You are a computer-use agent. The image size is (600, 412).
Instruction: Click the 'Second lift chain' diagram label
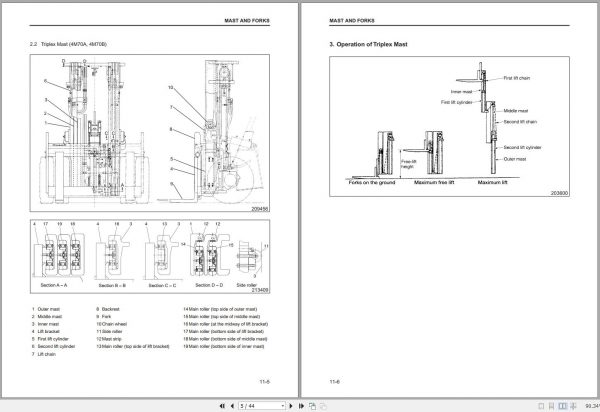pos(520,122)
